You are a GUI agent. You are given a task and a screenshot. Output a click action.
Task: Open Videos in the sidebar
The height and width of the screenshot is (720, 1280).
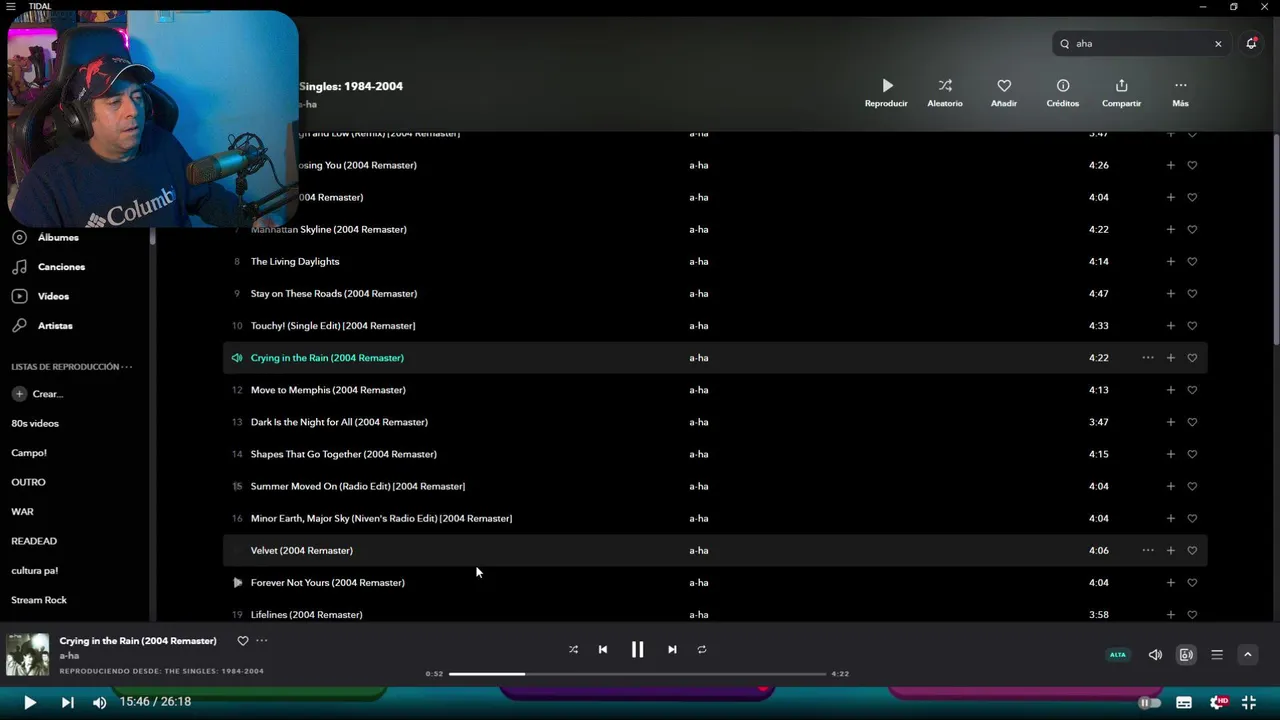tap(53, 296)
